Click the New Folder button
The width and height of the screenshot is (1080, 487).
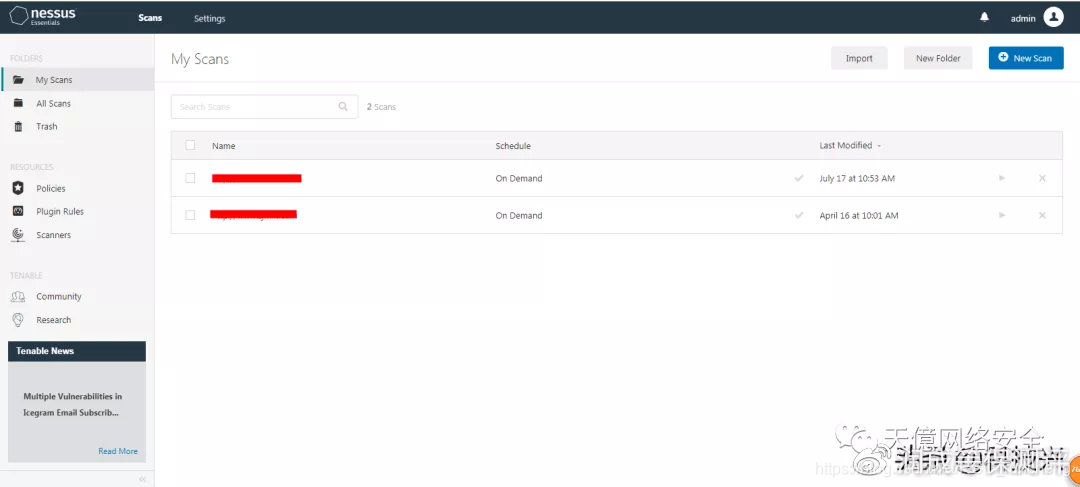click(x=938, y=59)
